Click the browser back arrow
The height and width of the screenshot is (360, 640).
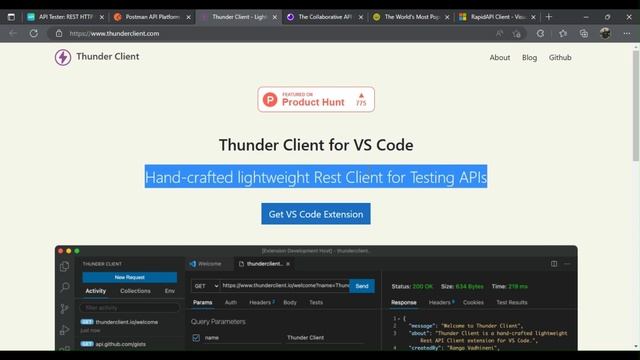pyautogui.click(x=13, y=33)
